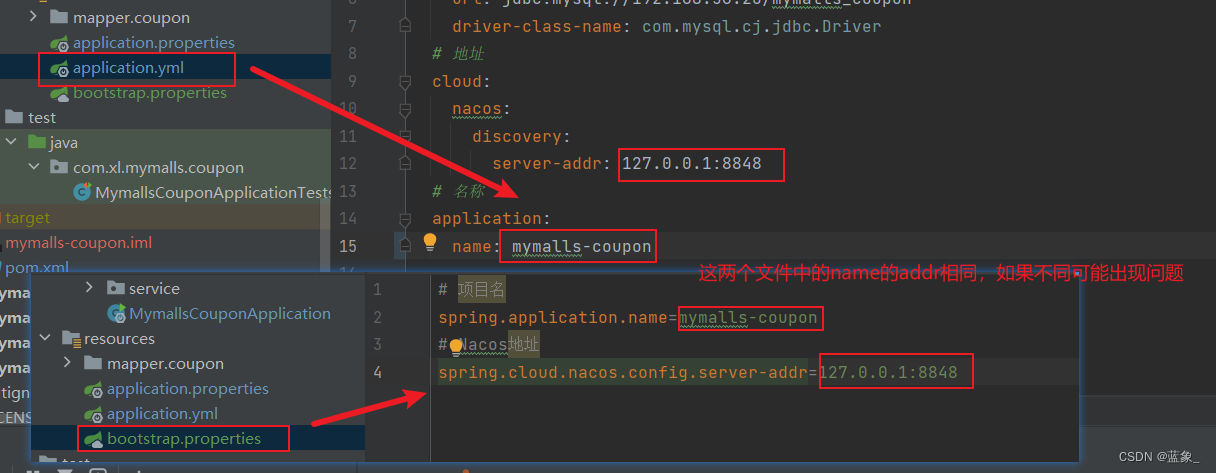Expand the service folder node
This screenshot has height=473, width=1216.
pos(90,288)
